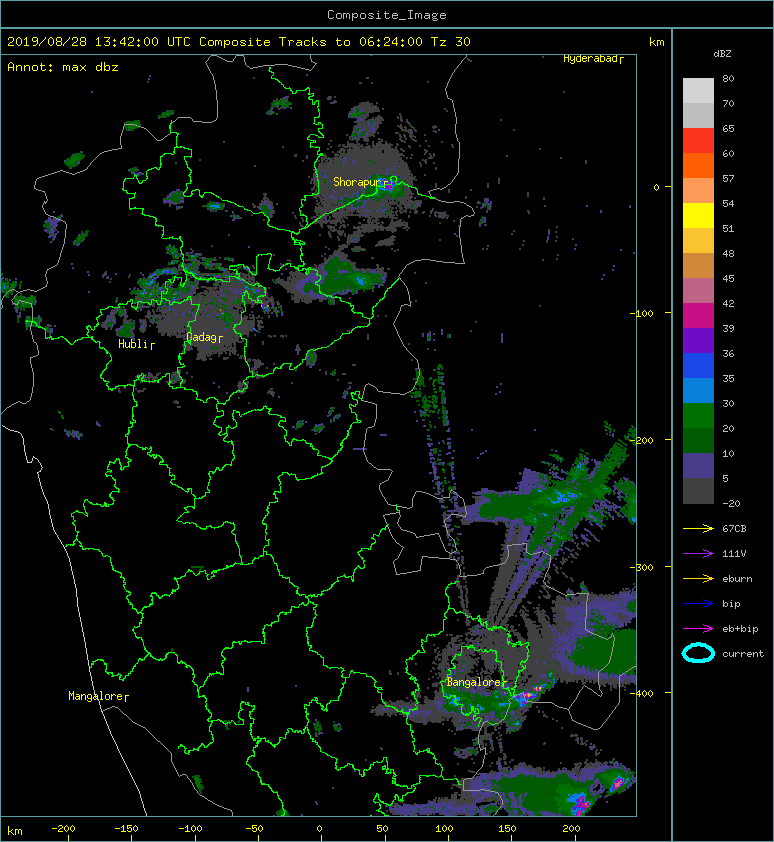
Task: Click the km unit label at bottom-left
Action: click(x=15, y=831)
